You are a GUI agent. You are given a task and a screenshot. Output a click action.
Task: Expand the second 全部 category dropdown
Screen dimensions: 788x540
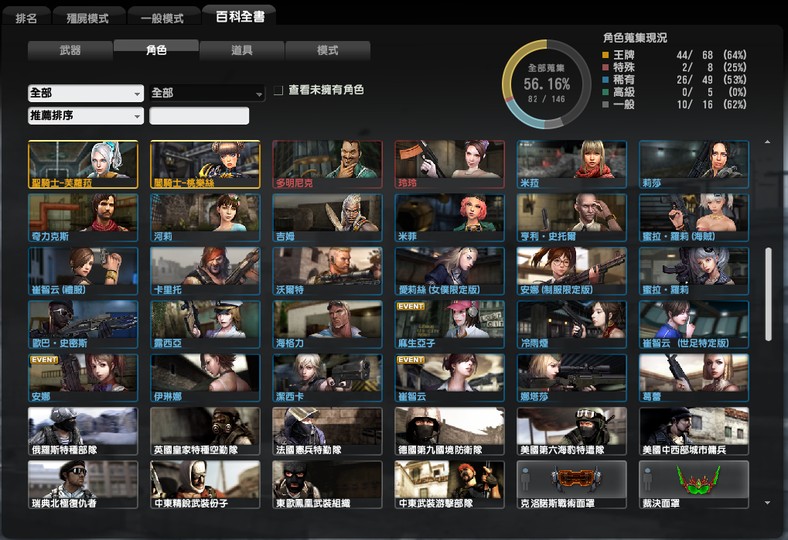tap(206, 93)
